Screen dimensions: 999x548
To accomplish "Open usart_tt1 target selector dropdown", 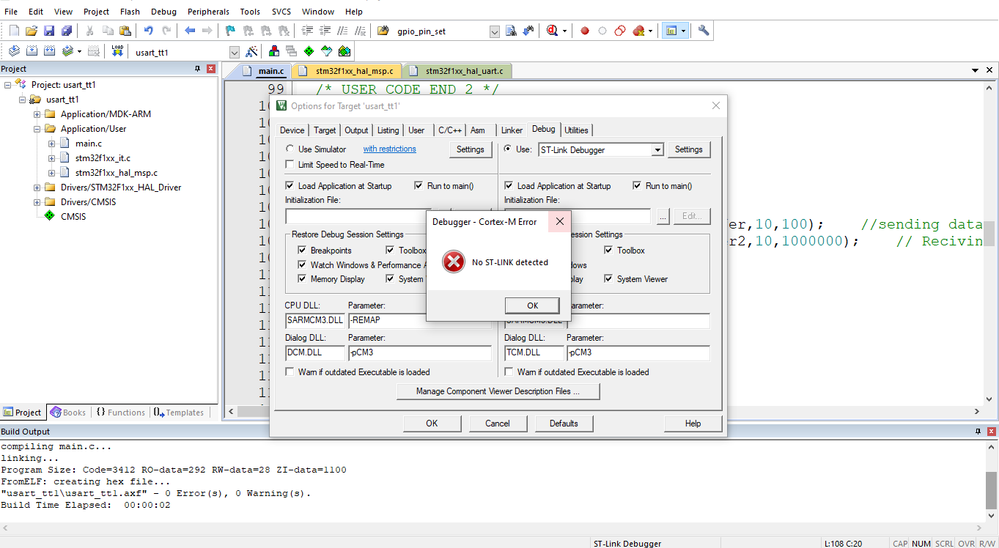I will click(234, 52).
